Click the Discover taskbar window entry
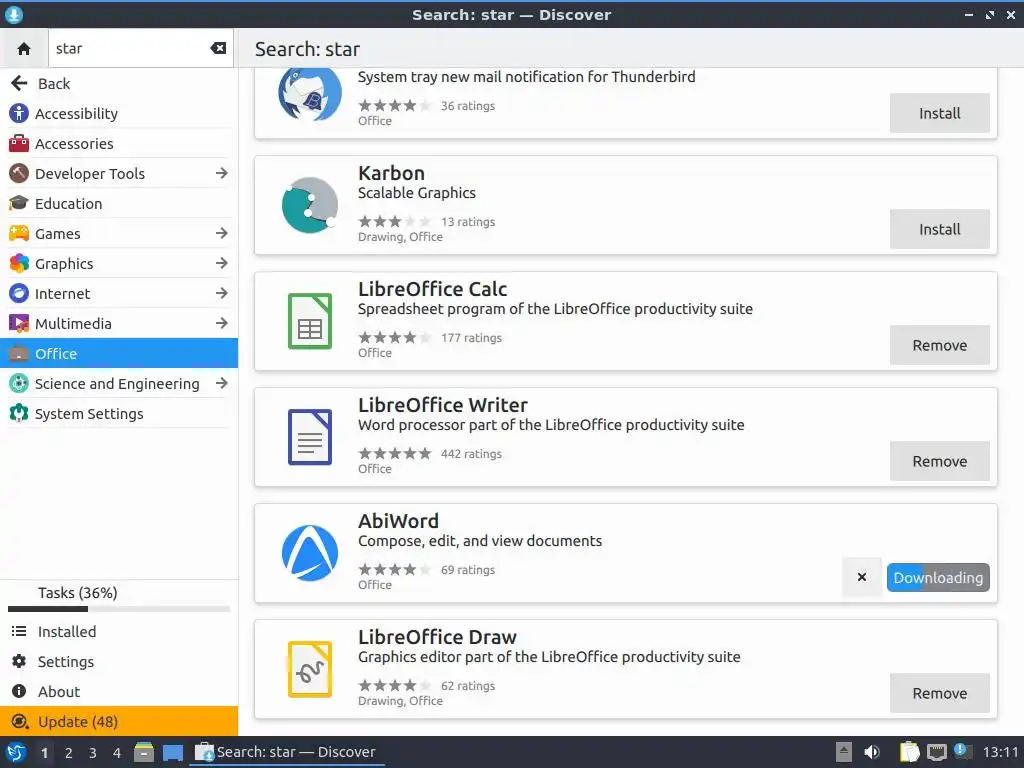The height and width of the screenshot is (768, 1024). coord(287,752)
